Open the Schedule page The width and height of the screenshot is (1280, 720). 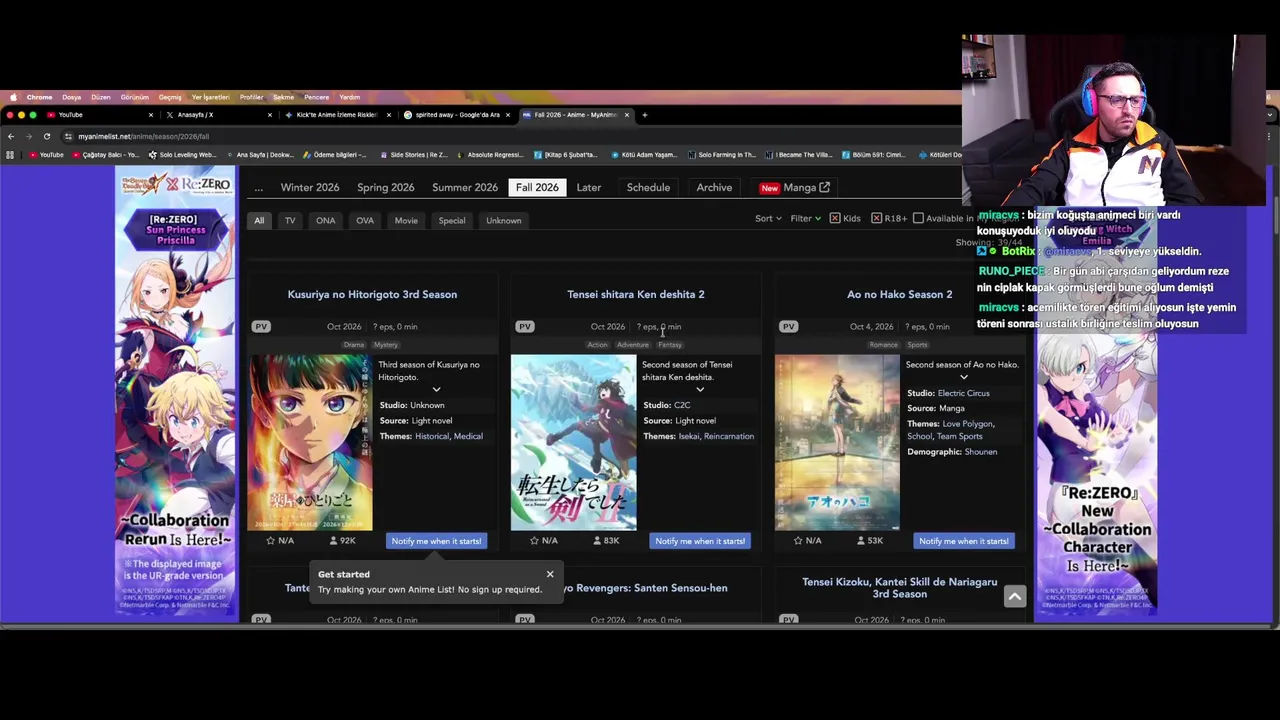point(648,187)
